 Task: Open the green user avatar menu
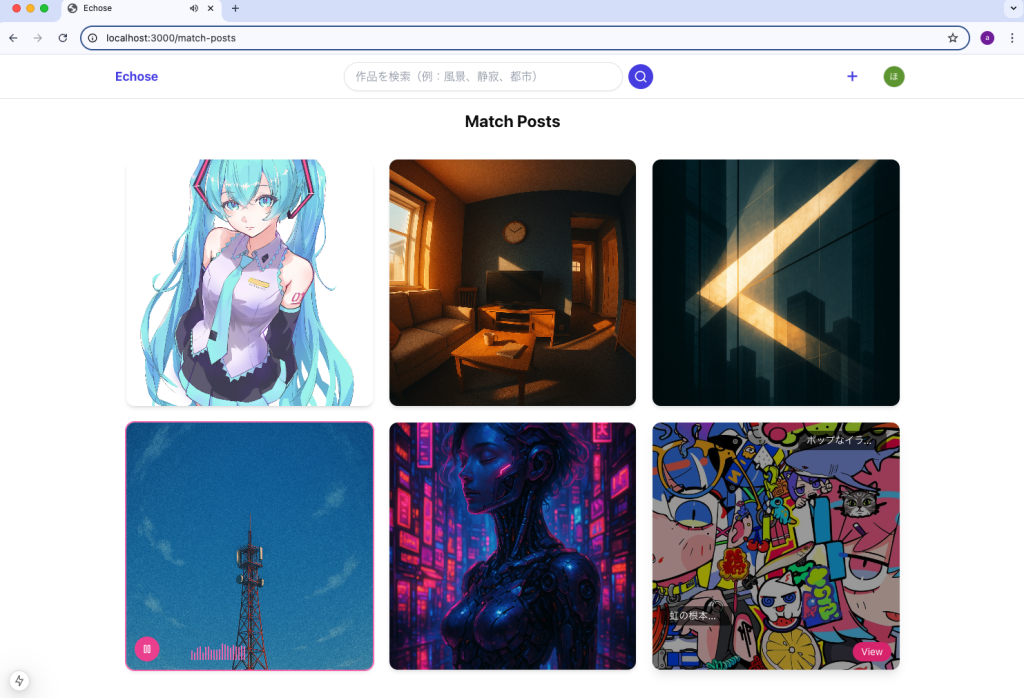tap(893, 77)
